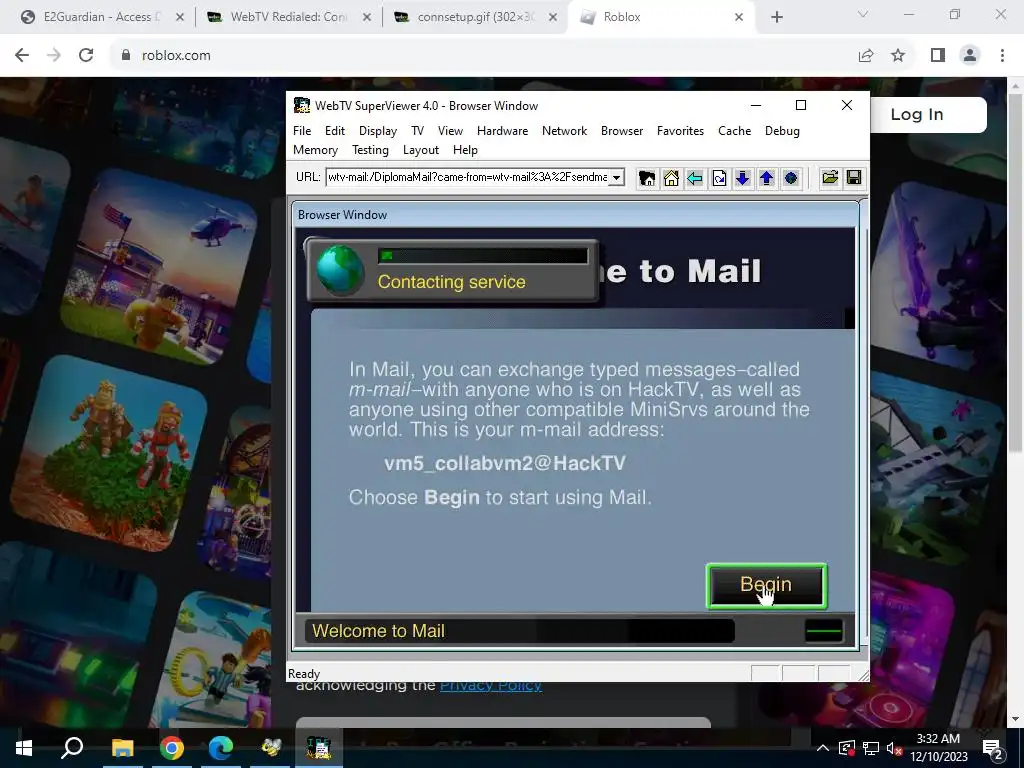Viewport: 1024px width, 768px height.
Task: Click Chrome icon in taskbar
Action: click(172, 748)
